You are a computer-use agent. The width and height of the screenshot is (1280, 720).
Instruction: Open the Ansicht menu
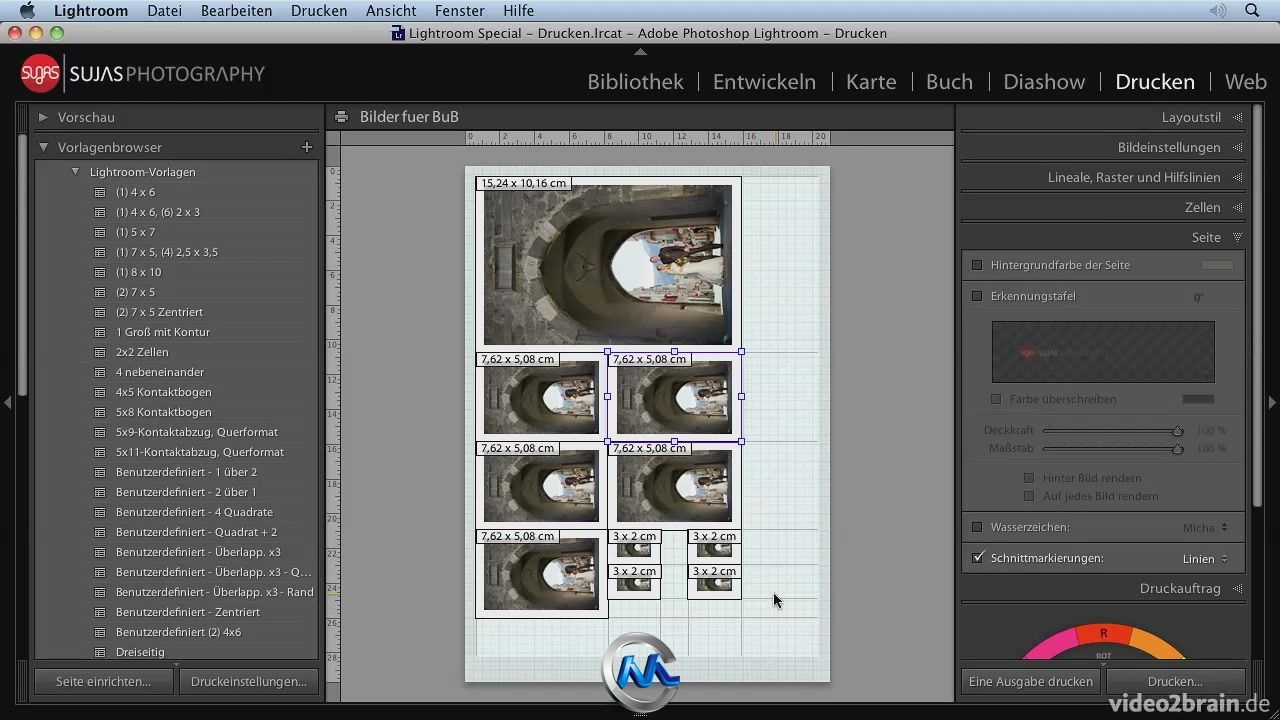coord(391,10)
